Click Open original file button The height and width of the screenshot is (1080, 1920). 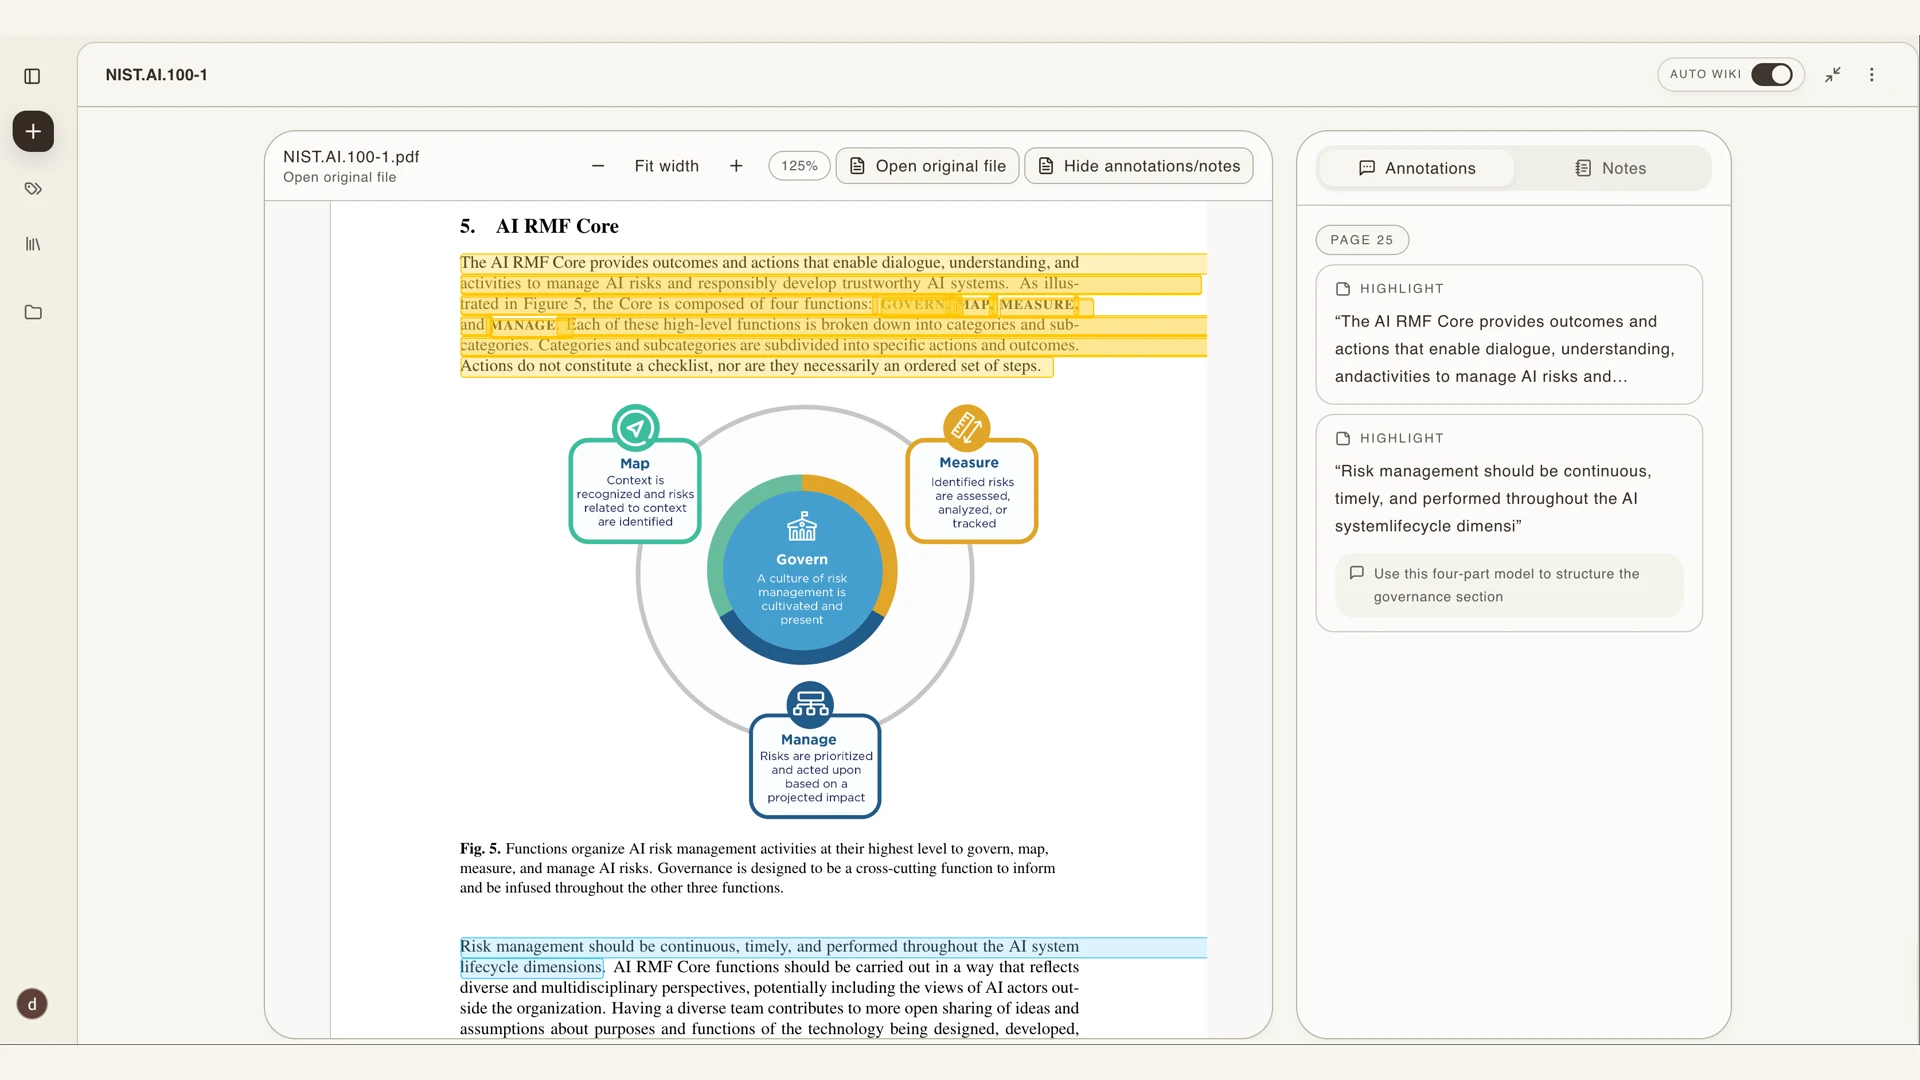928,166
